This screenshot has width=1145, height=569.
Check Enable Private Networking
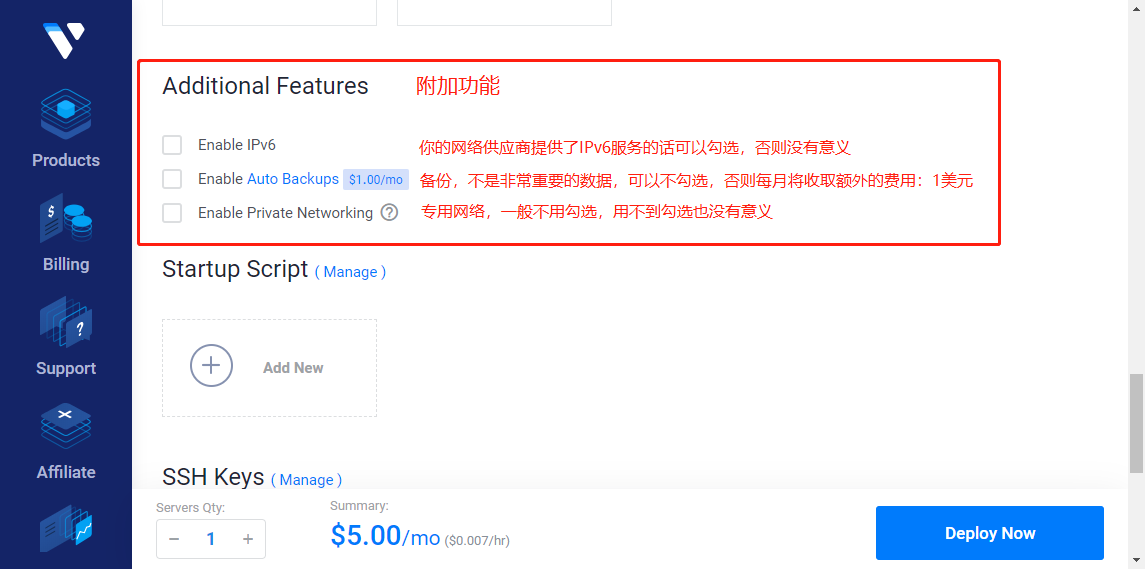(x=172, y=213)
